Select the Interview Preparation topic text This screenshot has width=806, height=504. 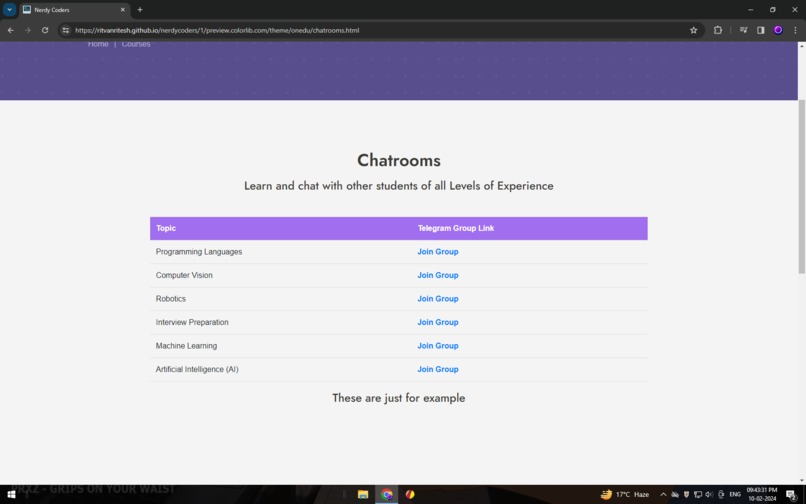pos(192,322)
